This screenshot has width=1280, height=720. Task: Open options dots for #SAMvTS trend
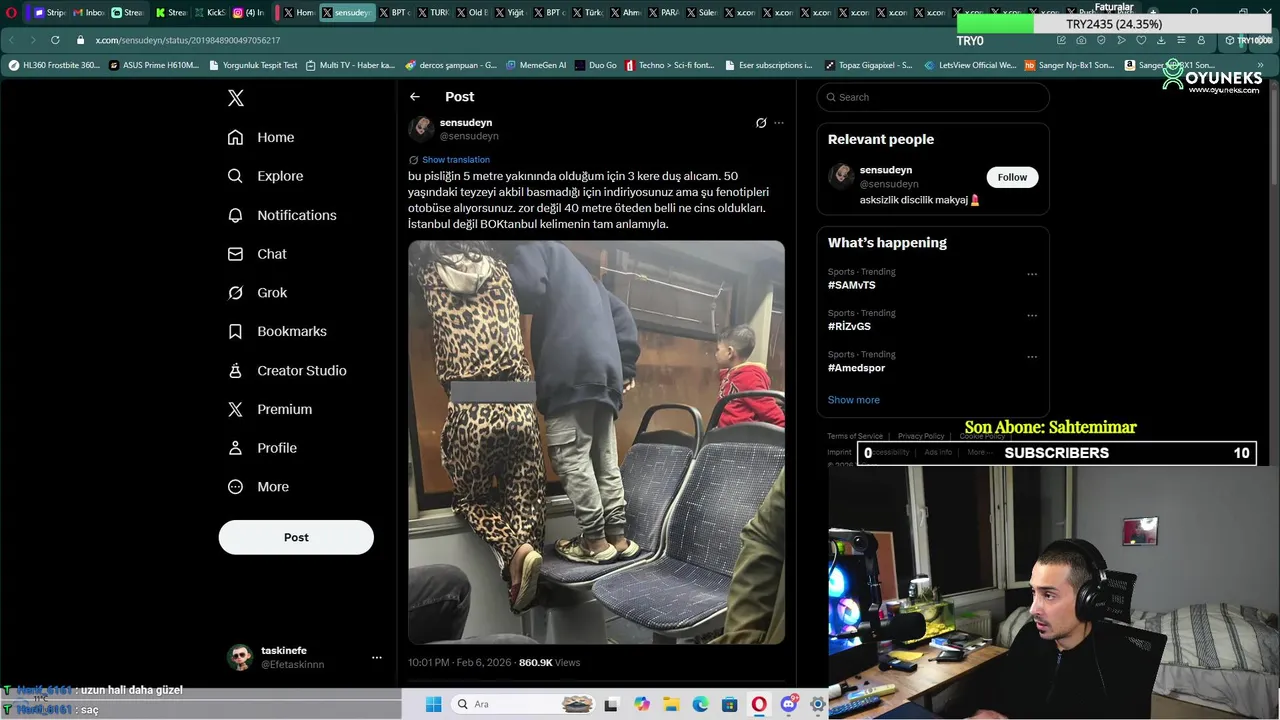[x=1032, y=274]
